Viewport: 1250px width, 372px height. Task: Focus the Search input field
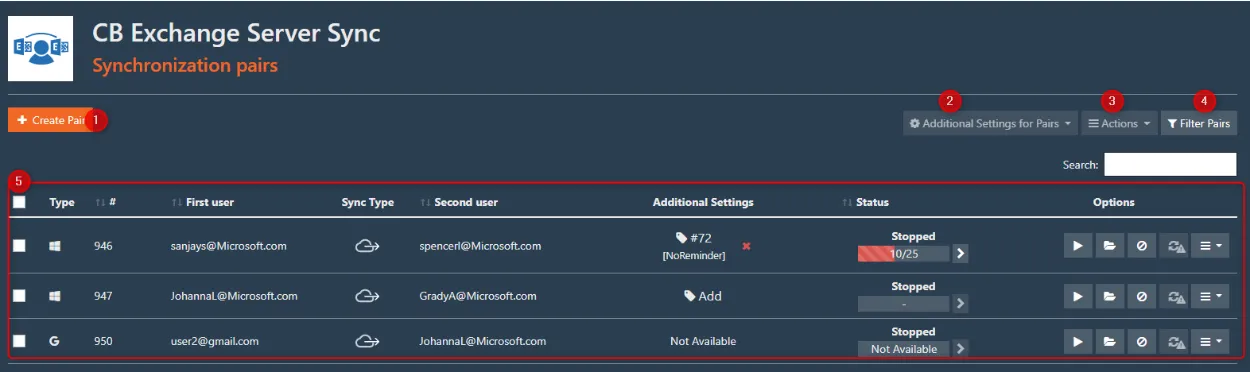coord(1170,164)
